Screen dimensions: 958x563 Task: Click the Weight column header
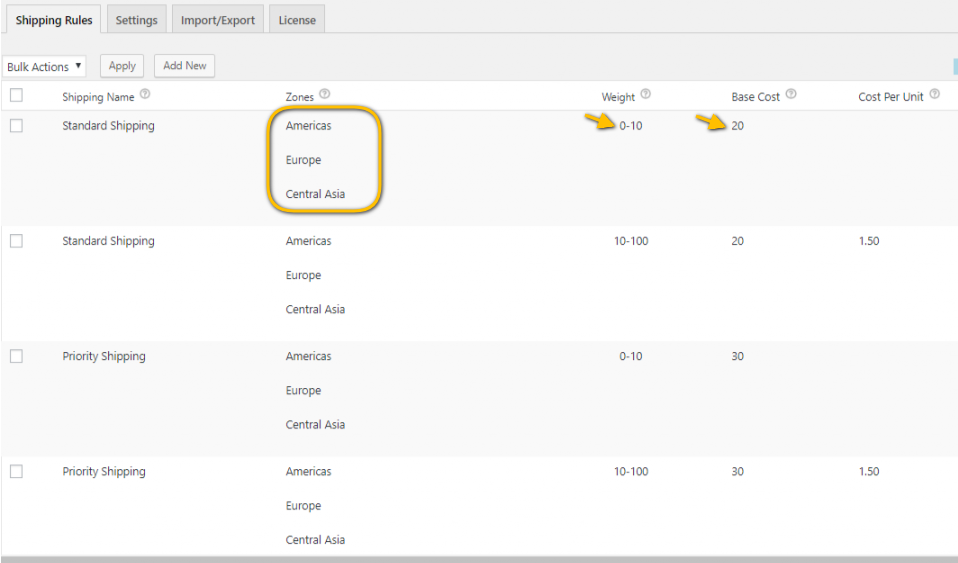pos(618,97)
